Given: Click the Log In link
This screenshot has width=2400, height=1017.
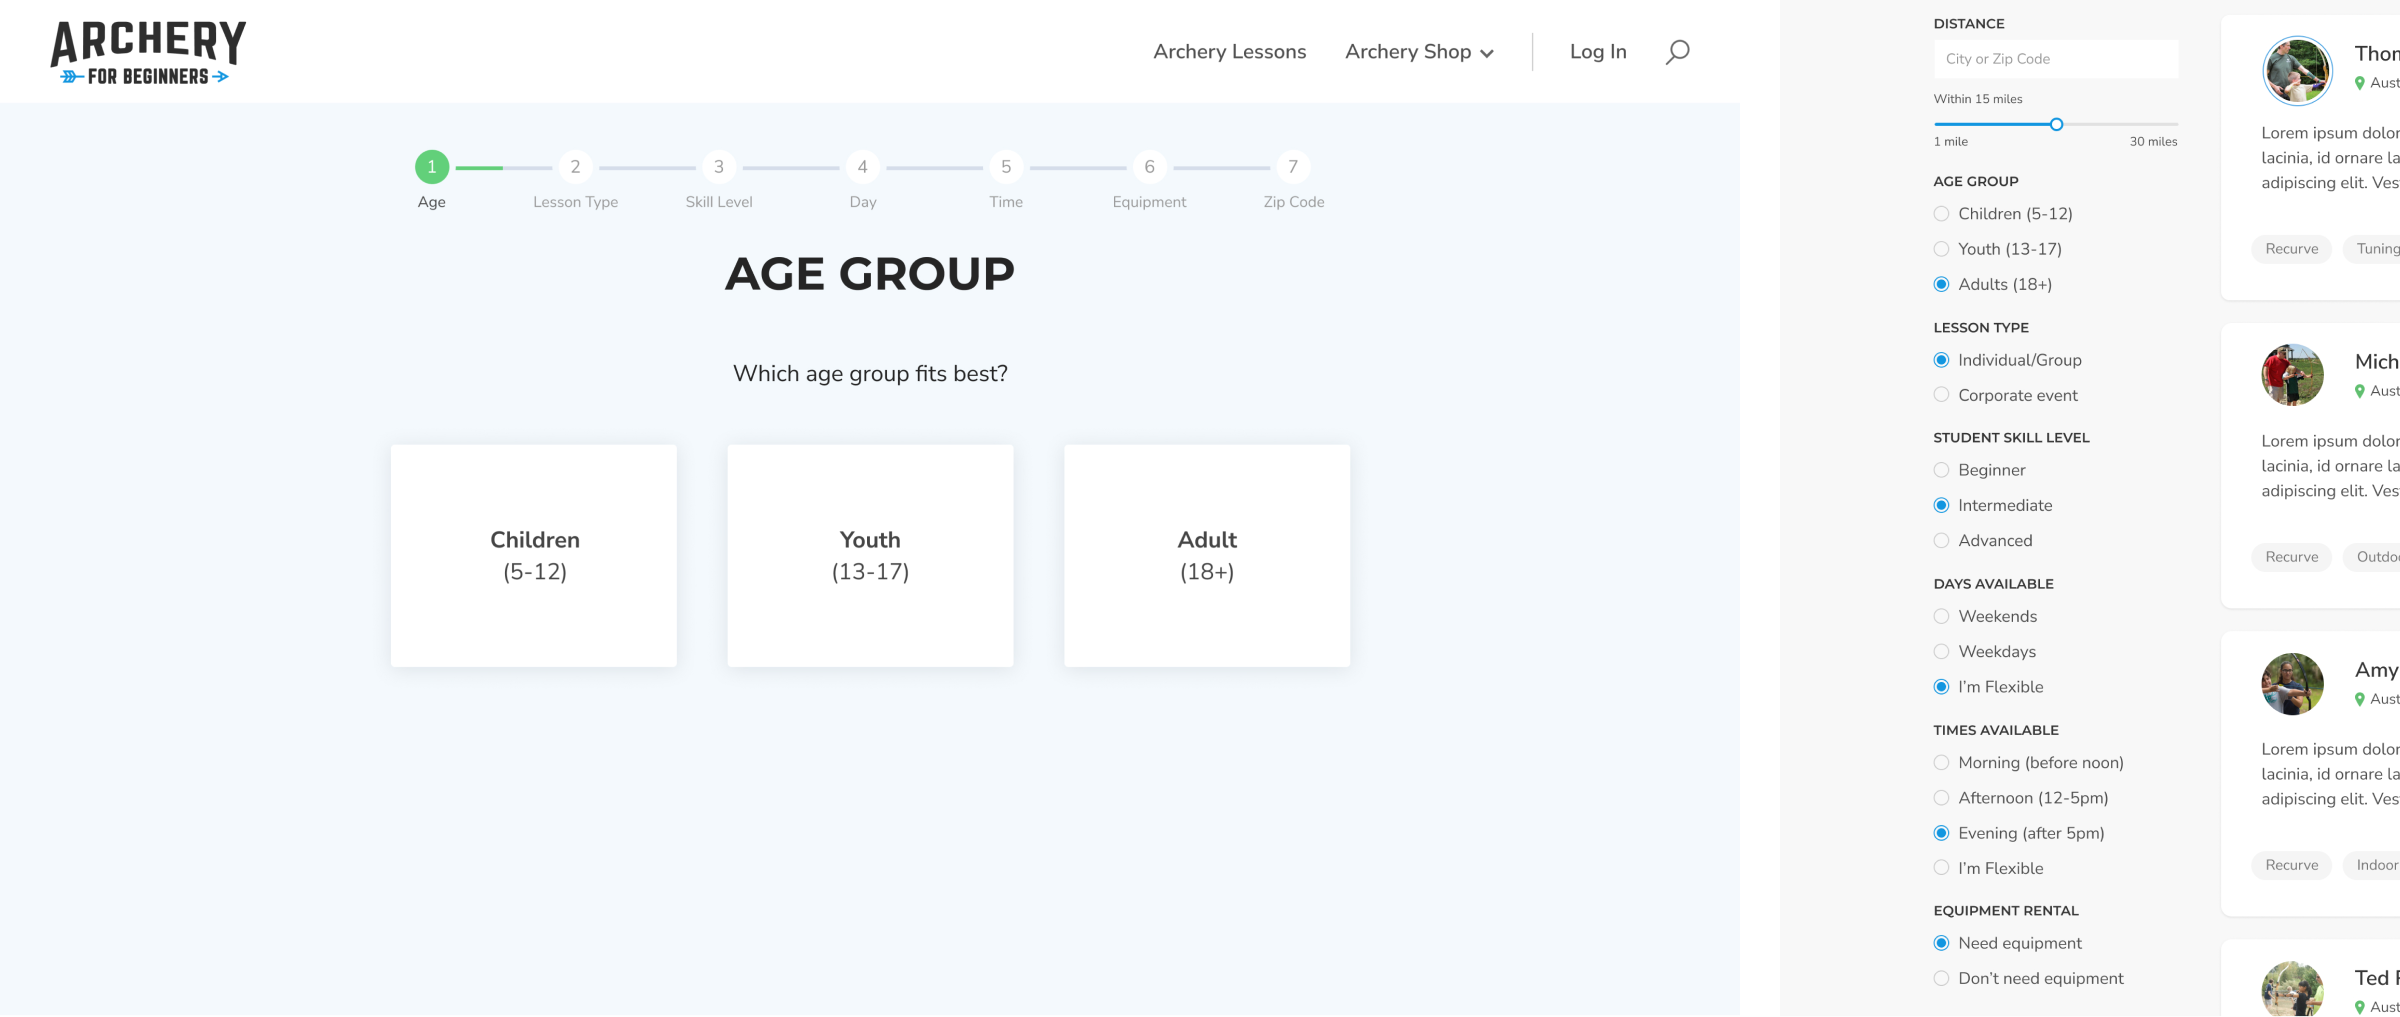Looking at the screenshot, I should coord(1597,52).
